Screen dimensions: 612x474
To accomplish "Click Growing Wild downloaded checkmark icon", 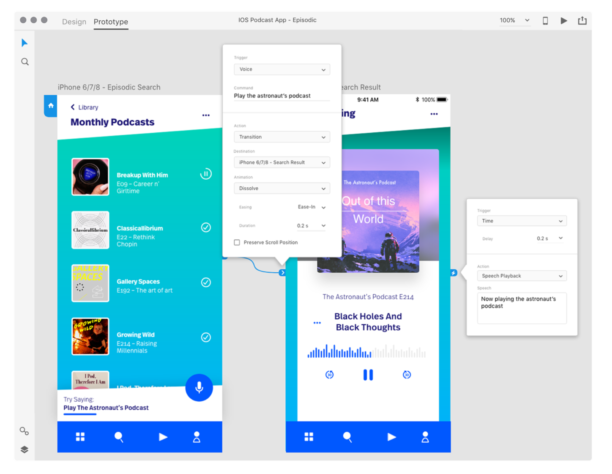I will point(206,337).
